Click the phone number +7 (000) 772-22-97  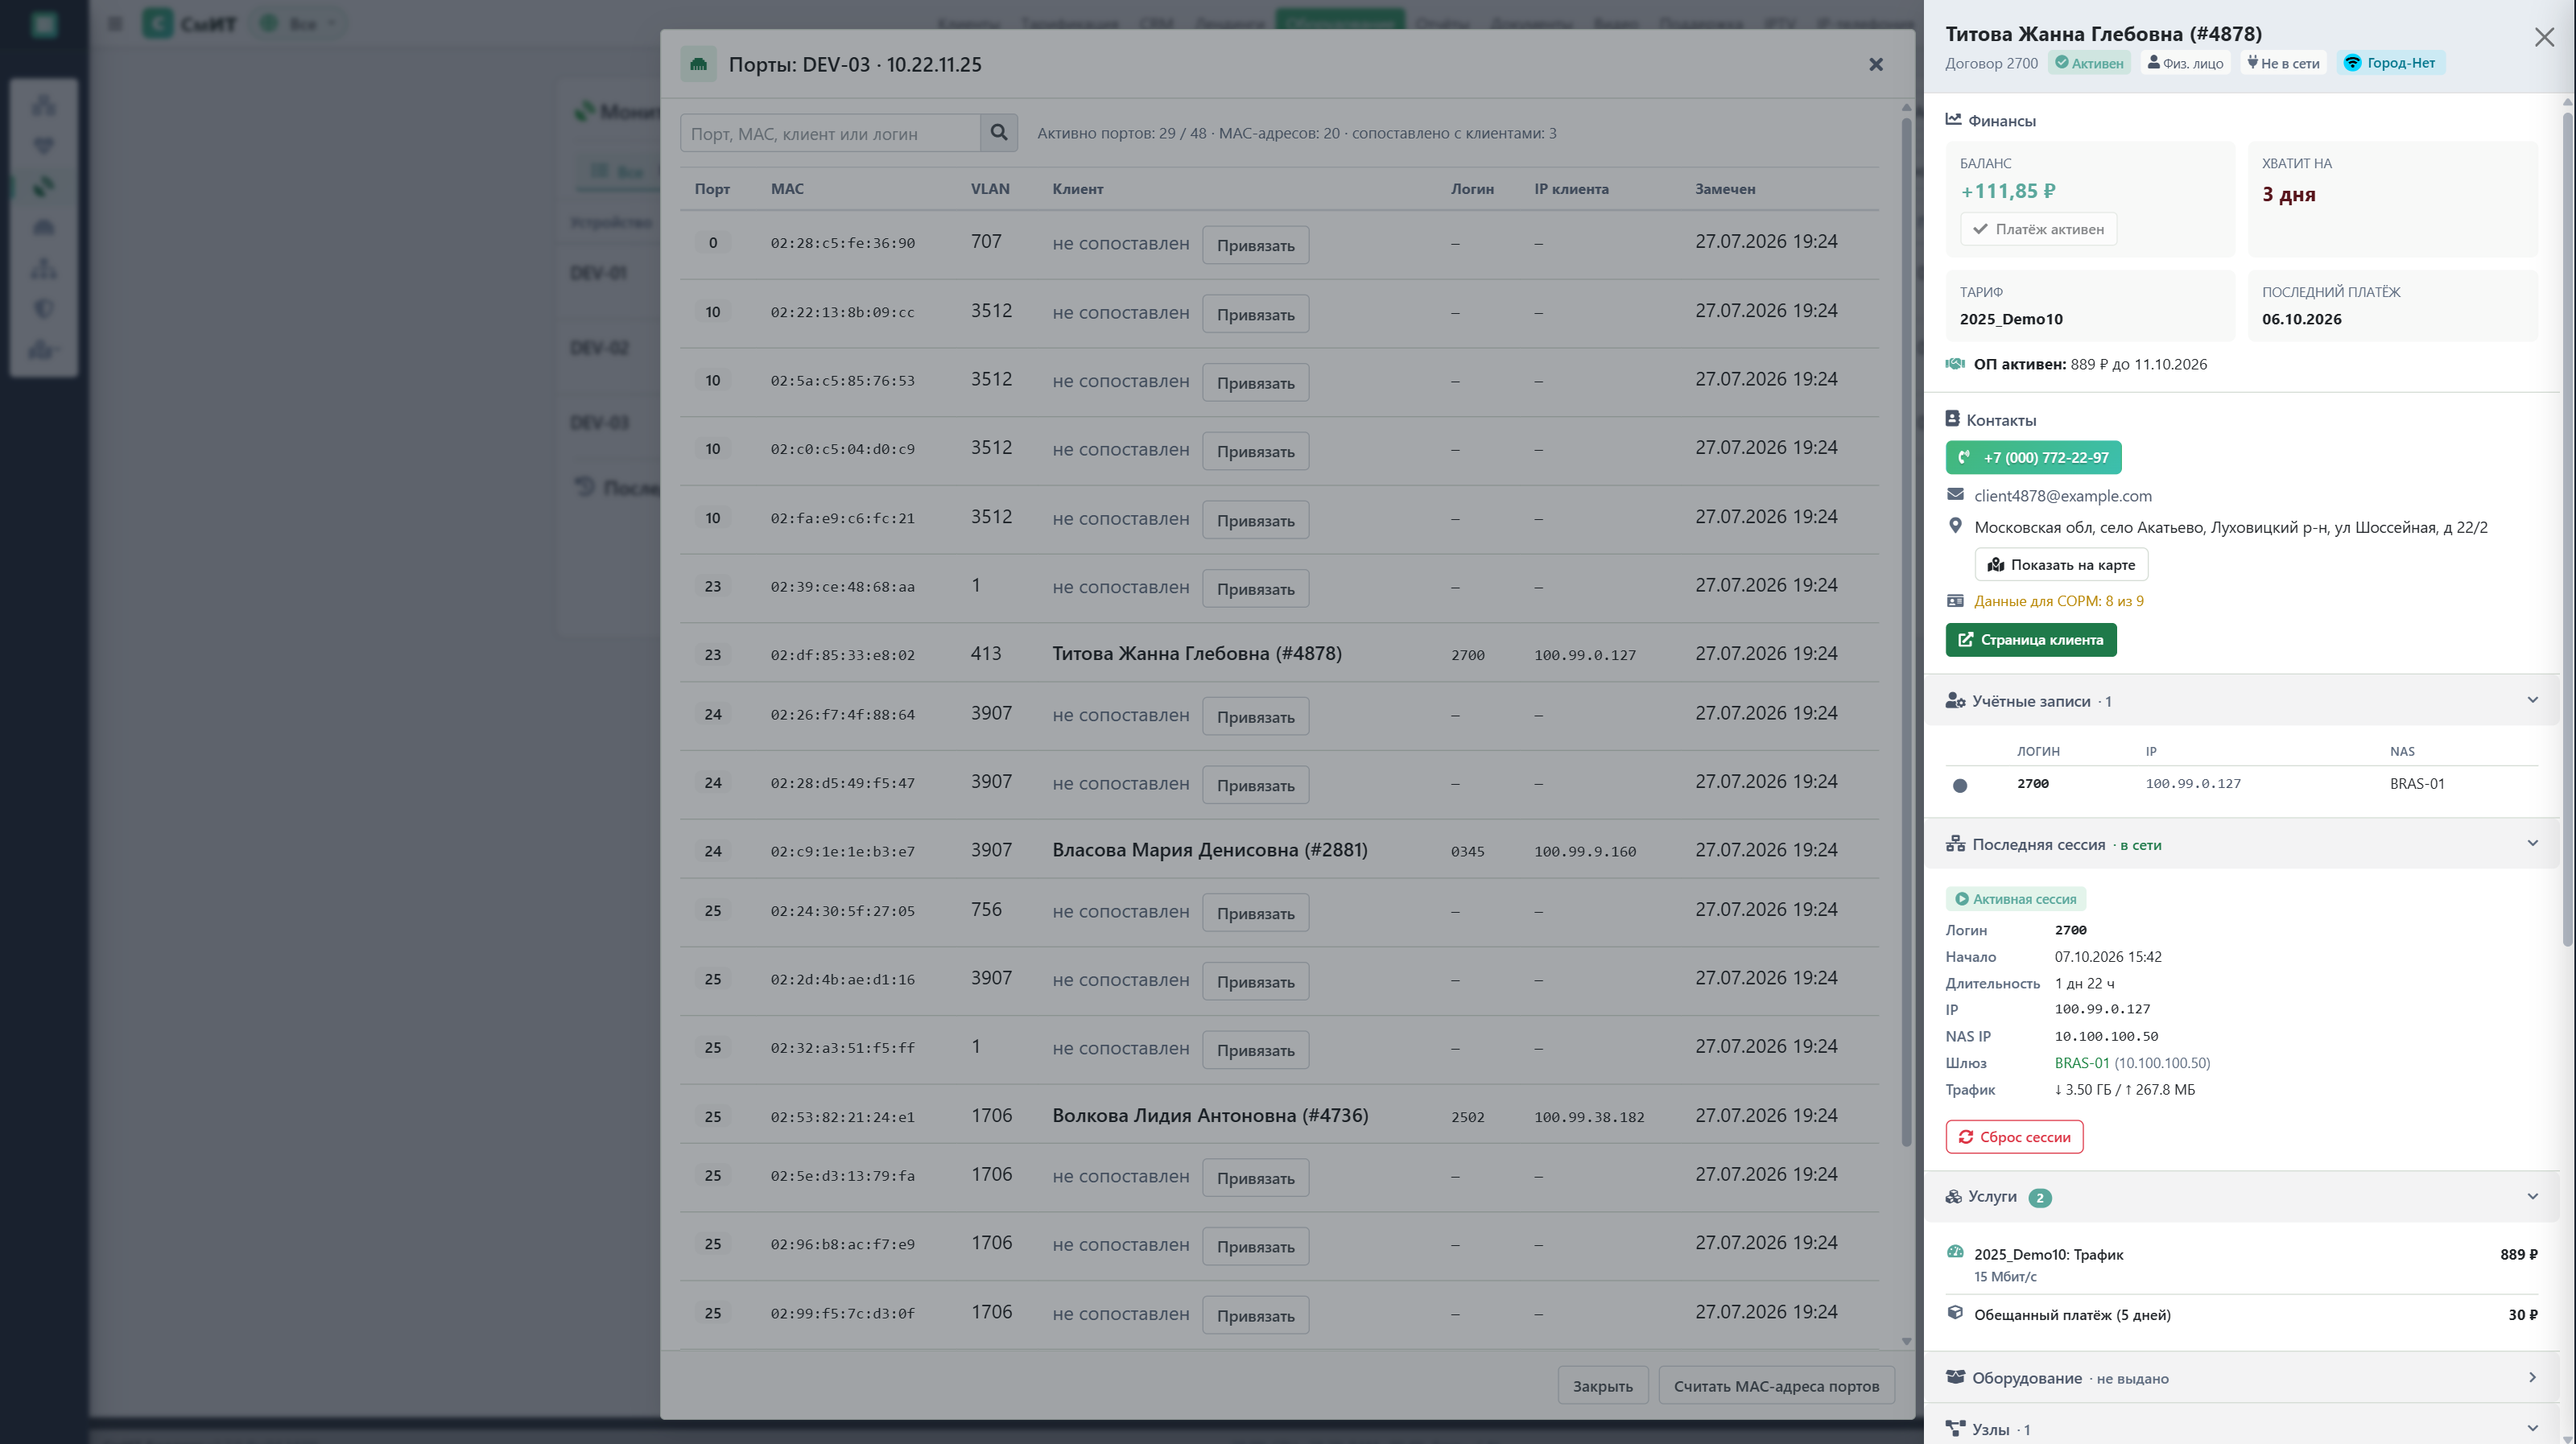(2032, 458)
